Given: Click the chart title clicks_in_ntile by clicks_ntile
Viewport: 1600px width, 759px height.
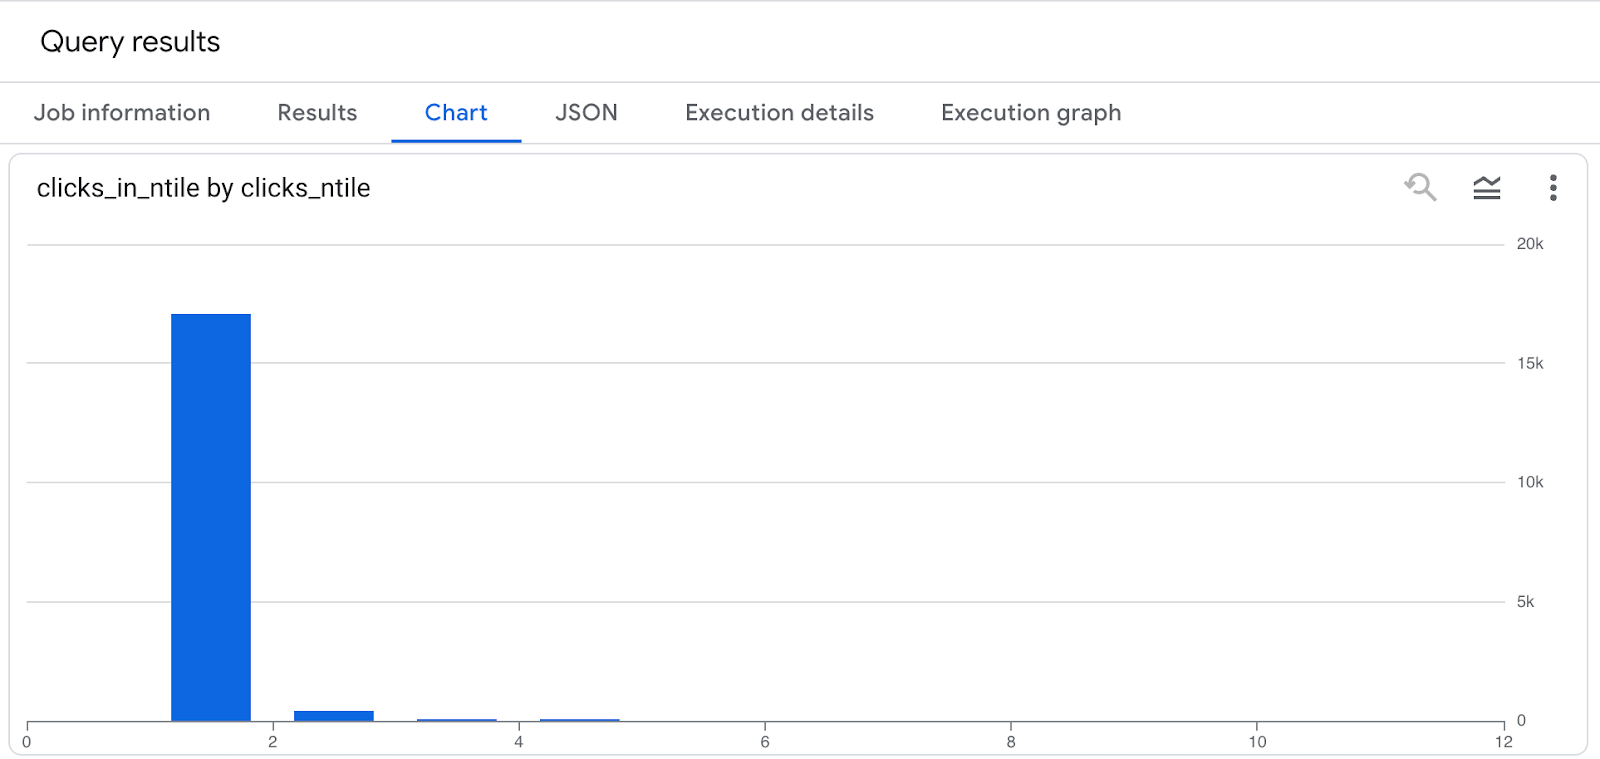Looking at the screenshot, I should click(x=203, y=188).
